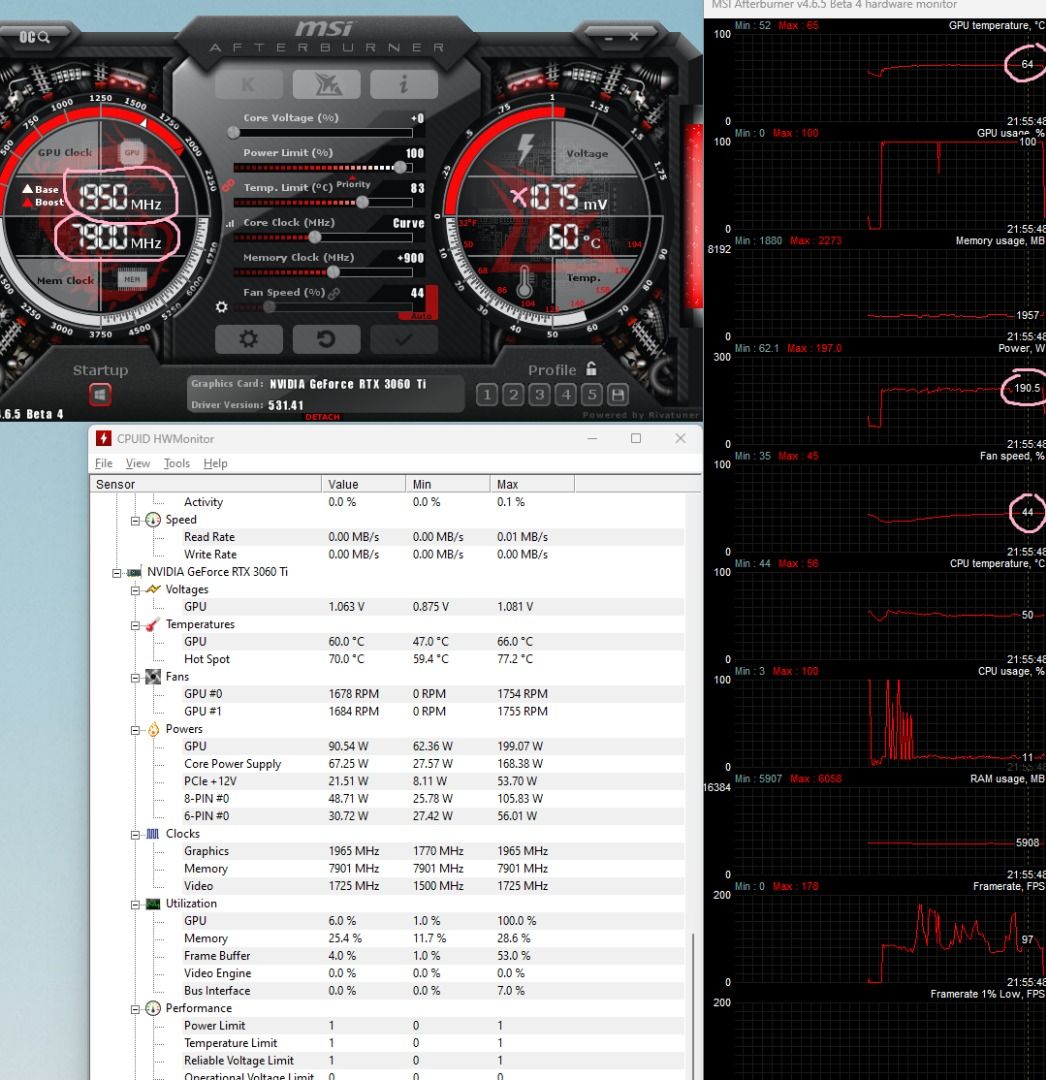Click the DETACH link

(x=322, y=417)
